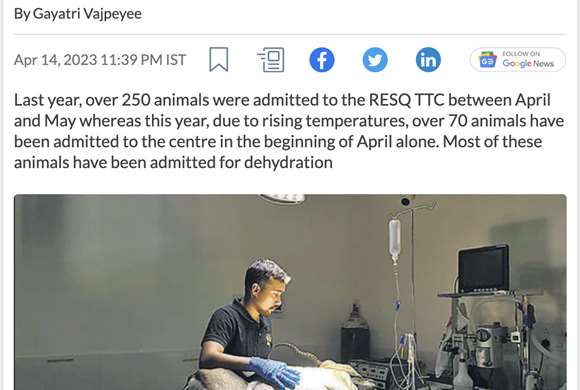Open the article summary reader icon
The width and height of the screenshot is (580, 390).
point(271,60)
